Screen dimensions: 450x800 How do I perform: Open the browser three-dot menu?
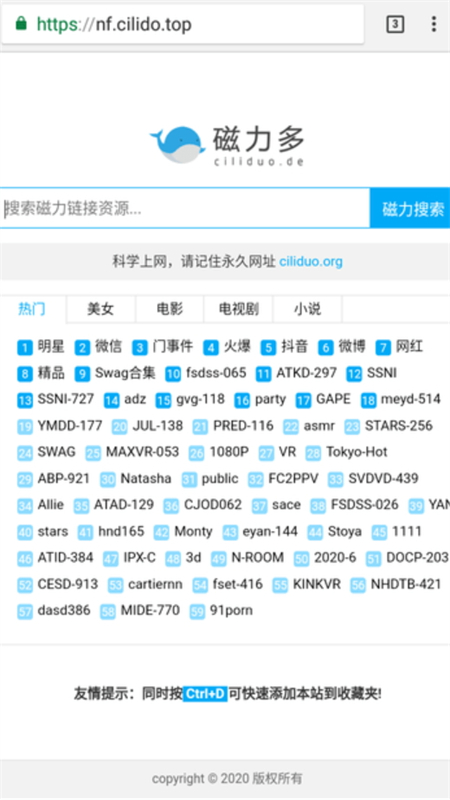433,24
